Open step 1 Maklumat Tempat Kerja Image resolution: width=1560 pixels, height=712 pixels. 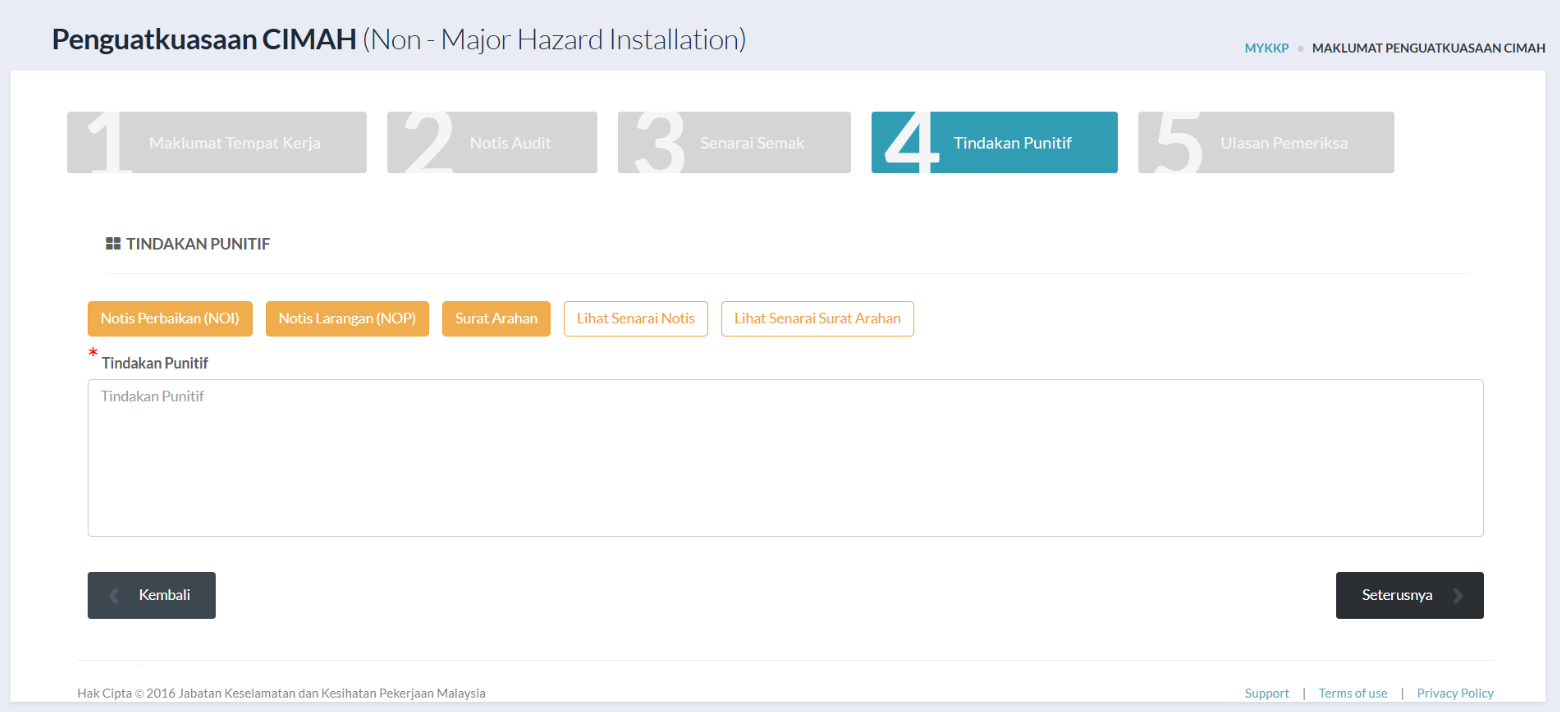pyautogui.click(x=217, y=142)
